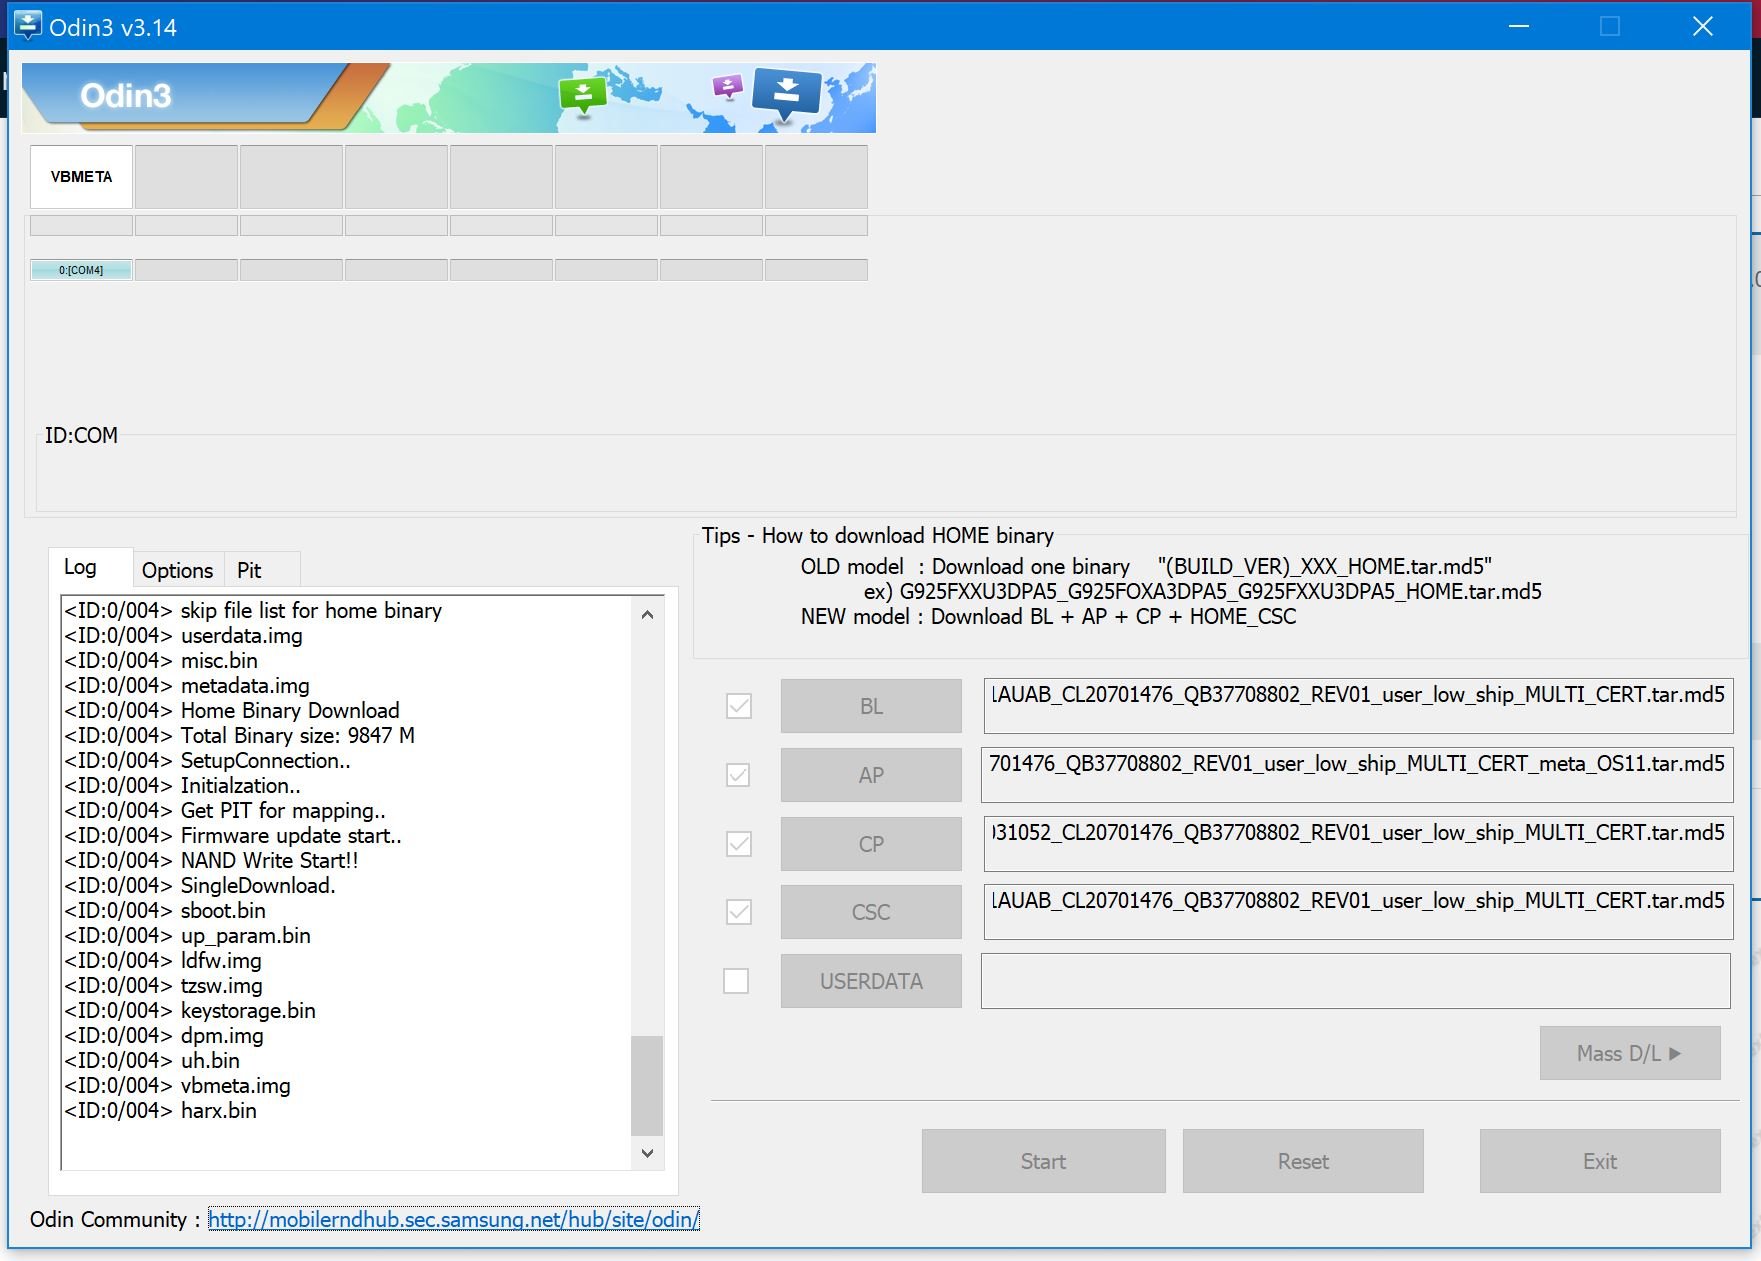Click the USERDATA file button

coord(871,981)
